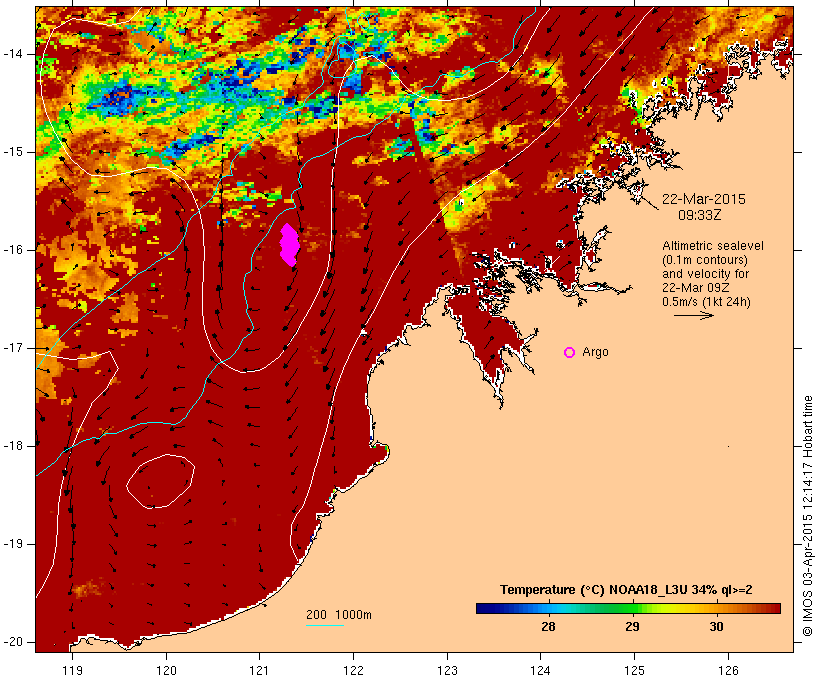The width and height of the screenshot is (820, 680).
Task: Click the magenta Argo float cluster in the ocean
Action: [289, 245]
